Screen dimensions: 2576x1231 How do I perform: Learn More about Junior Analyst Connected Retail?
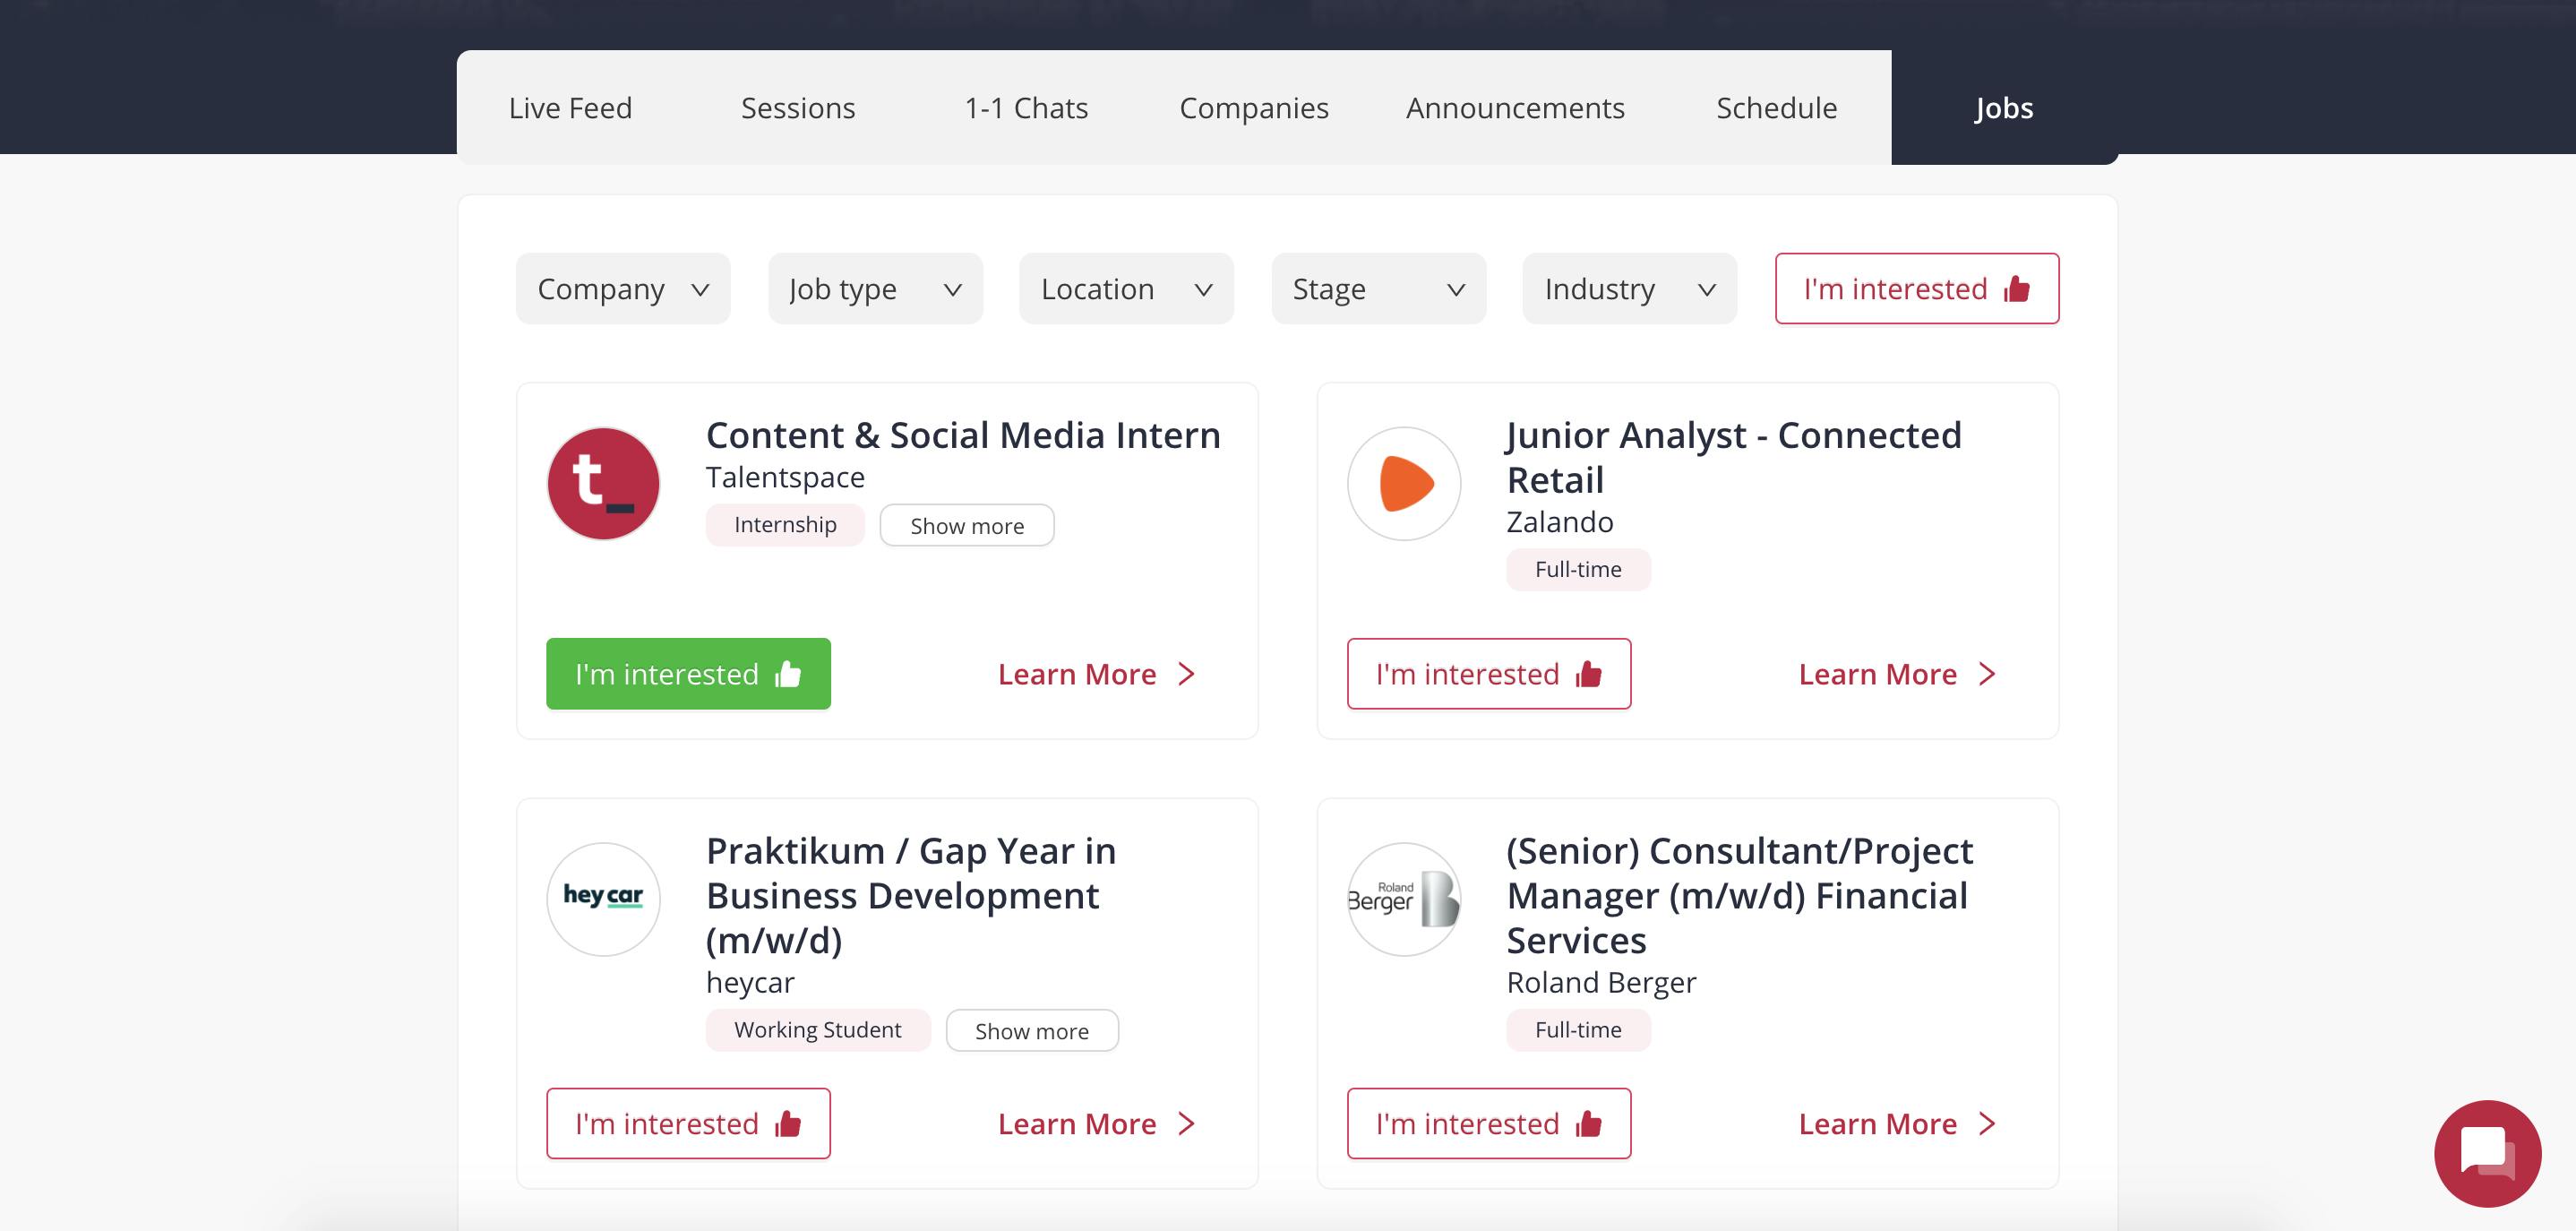click(x=1898, y=675)
